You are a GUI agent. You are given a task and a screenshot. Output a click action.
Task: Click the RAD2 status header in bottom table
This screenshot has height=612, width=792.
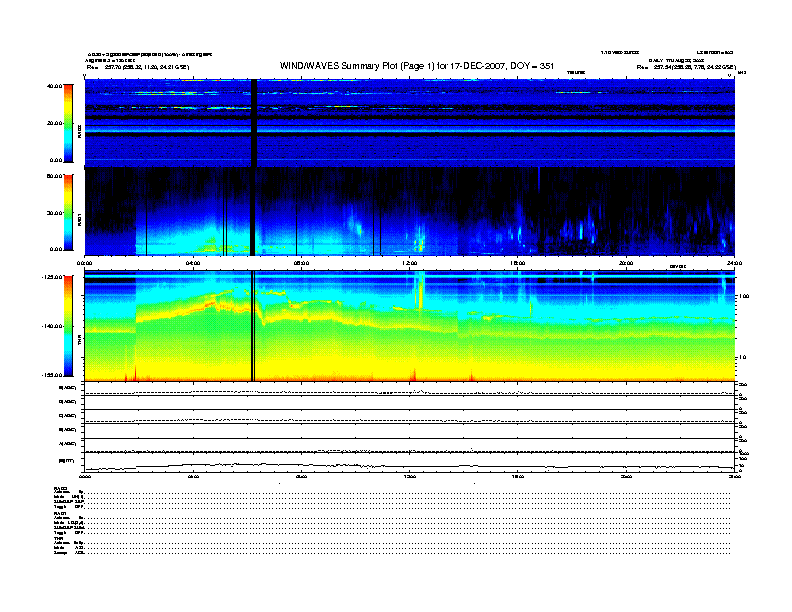(61, 488)
